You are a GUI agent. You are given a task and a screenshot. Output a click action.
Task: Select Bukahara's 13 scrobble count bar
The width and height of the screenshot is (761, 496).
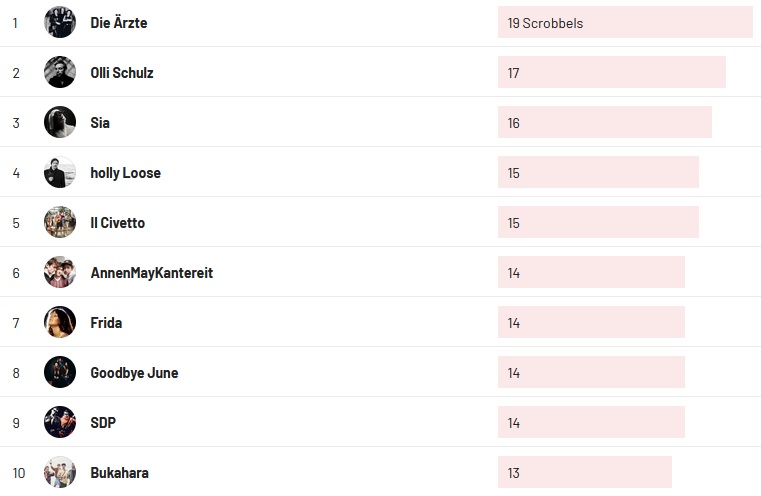click(x=584, y=472)
